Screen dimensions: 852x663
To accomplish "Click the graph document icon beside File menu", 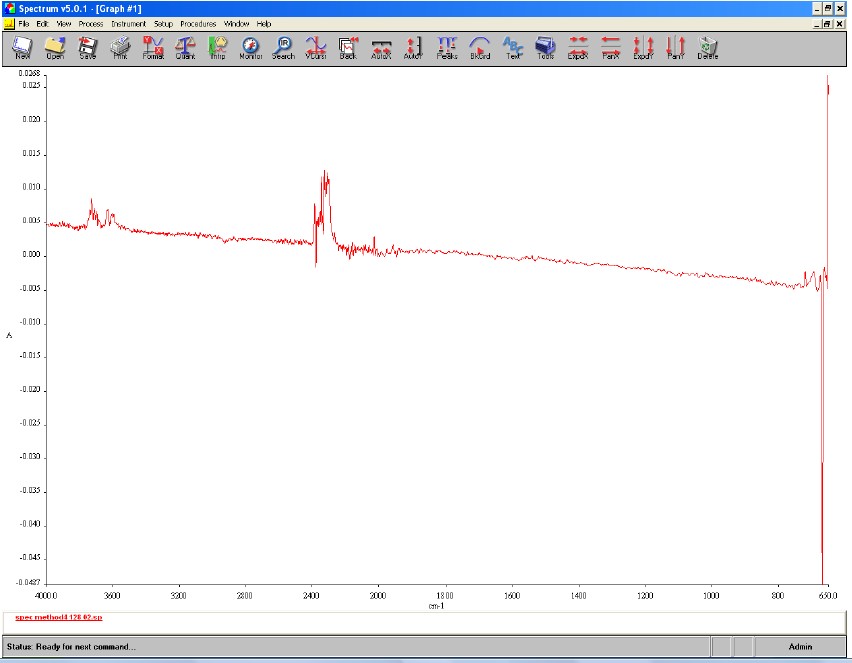I will (9, 24).
